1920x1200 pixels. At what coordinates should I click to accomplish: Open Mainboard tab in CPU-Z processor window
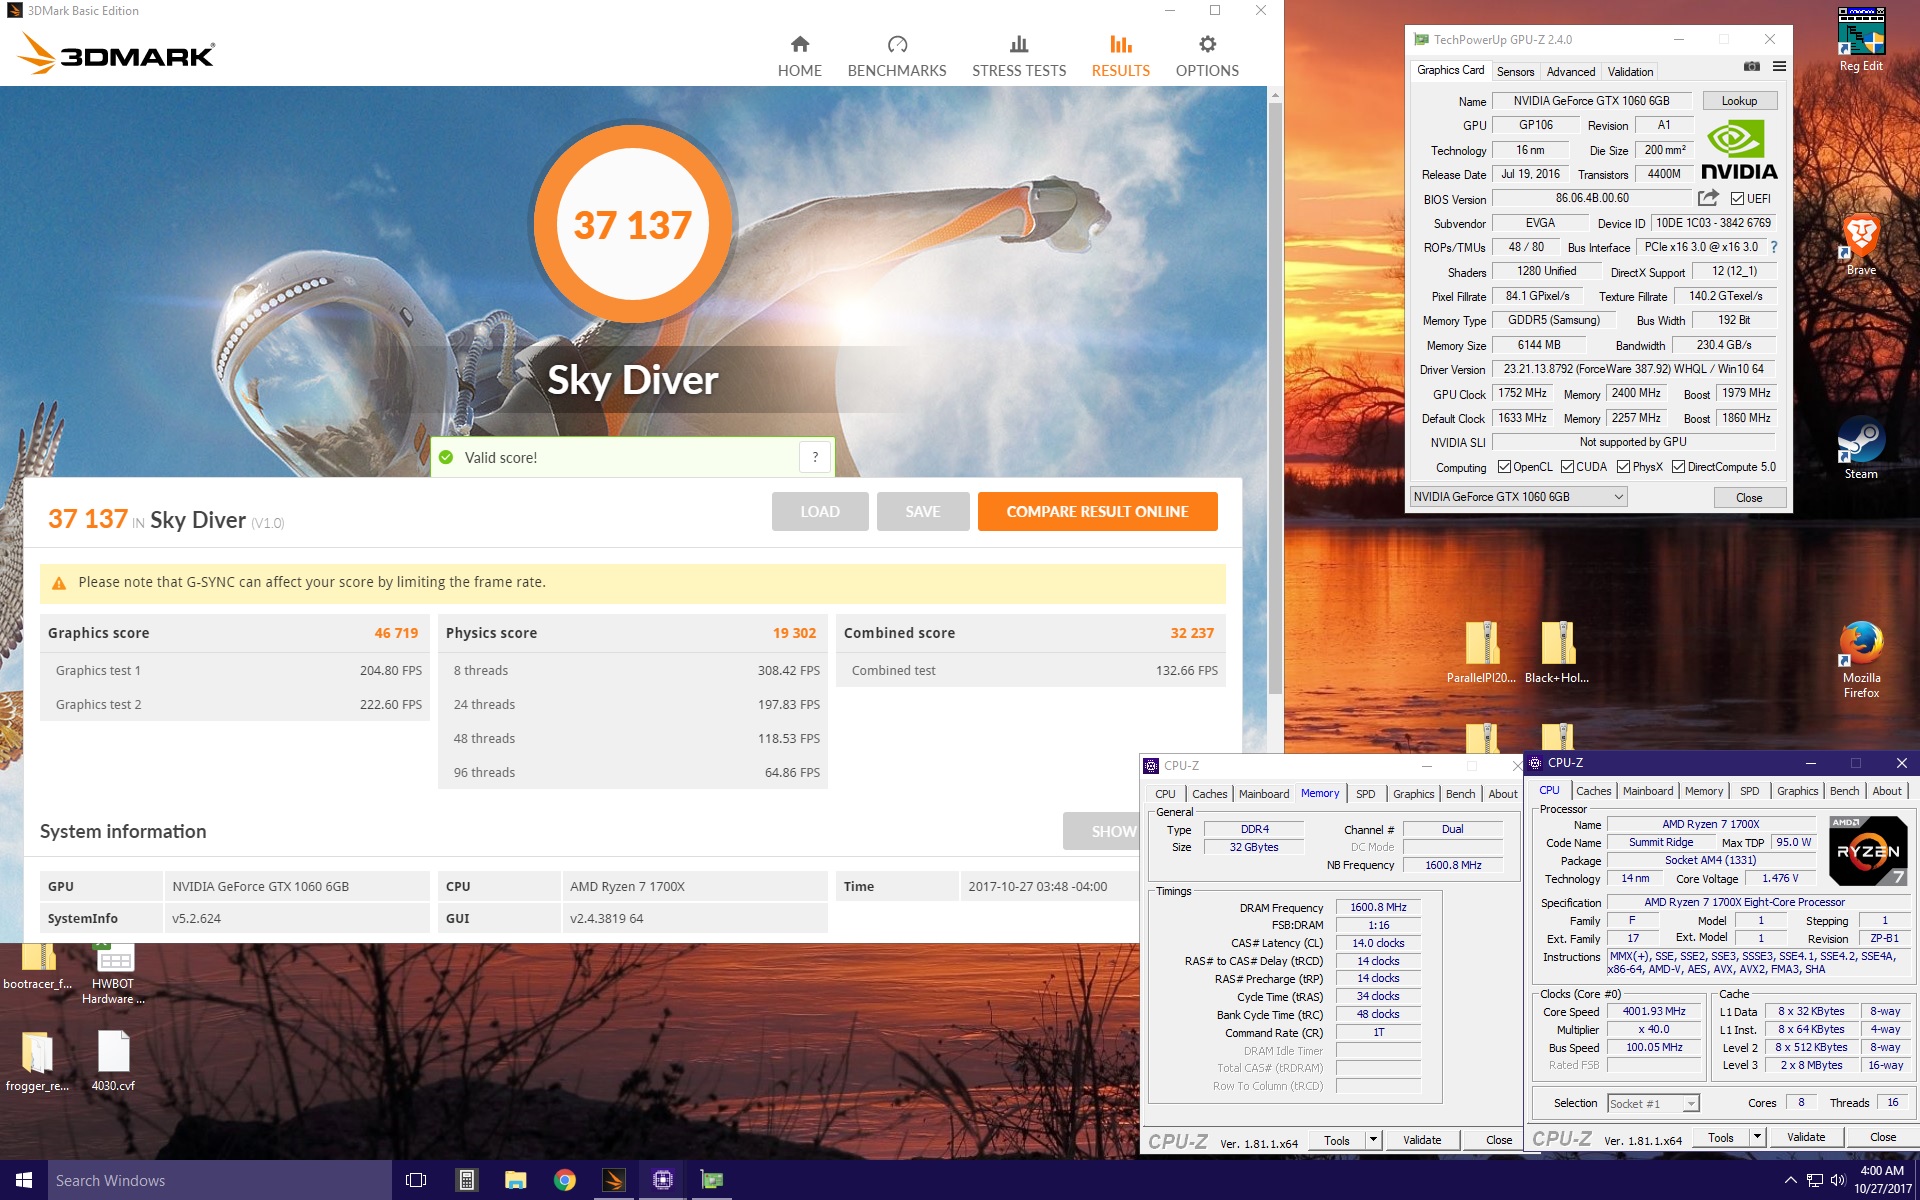(x=1648, y=791)
